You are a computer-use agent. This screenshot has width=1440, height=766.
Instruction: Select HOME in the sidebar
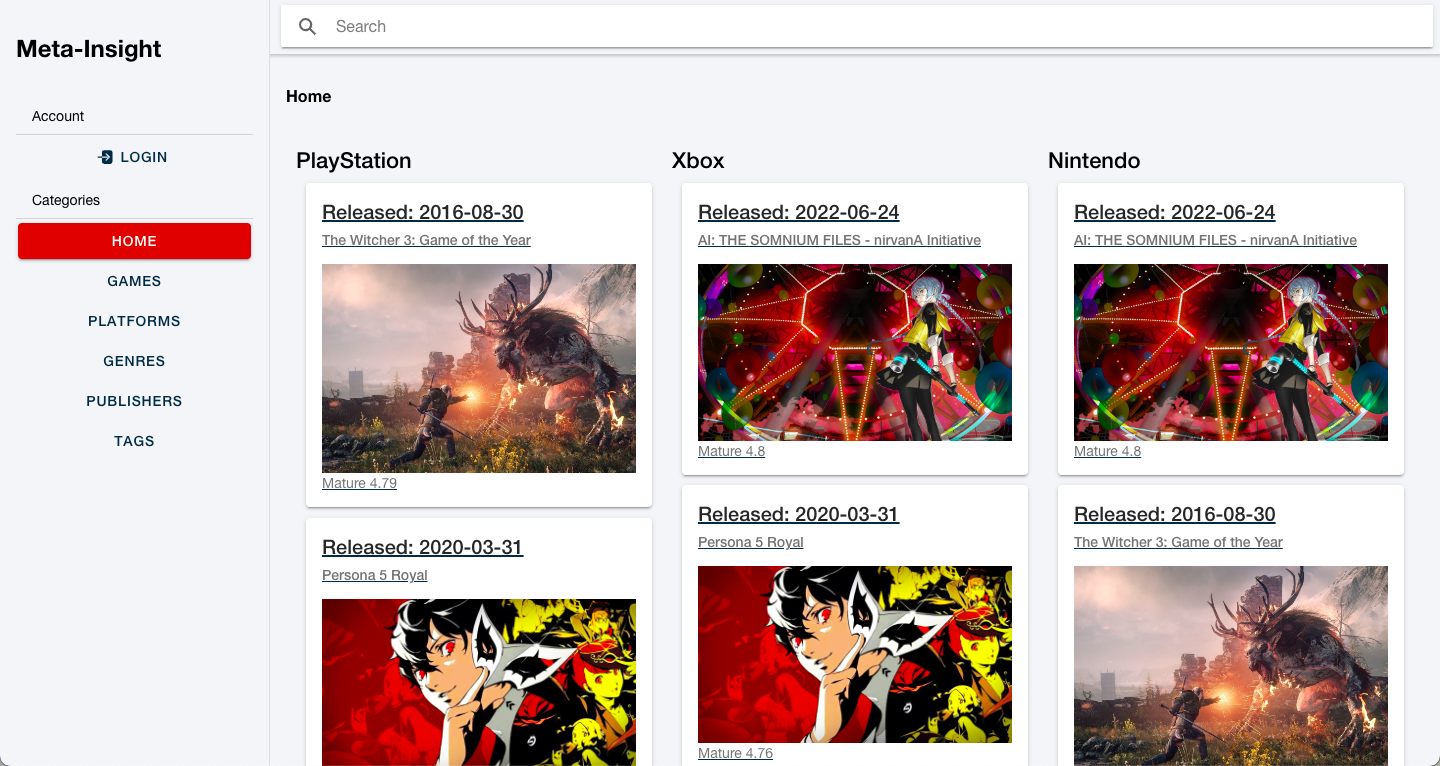[134, 241]
